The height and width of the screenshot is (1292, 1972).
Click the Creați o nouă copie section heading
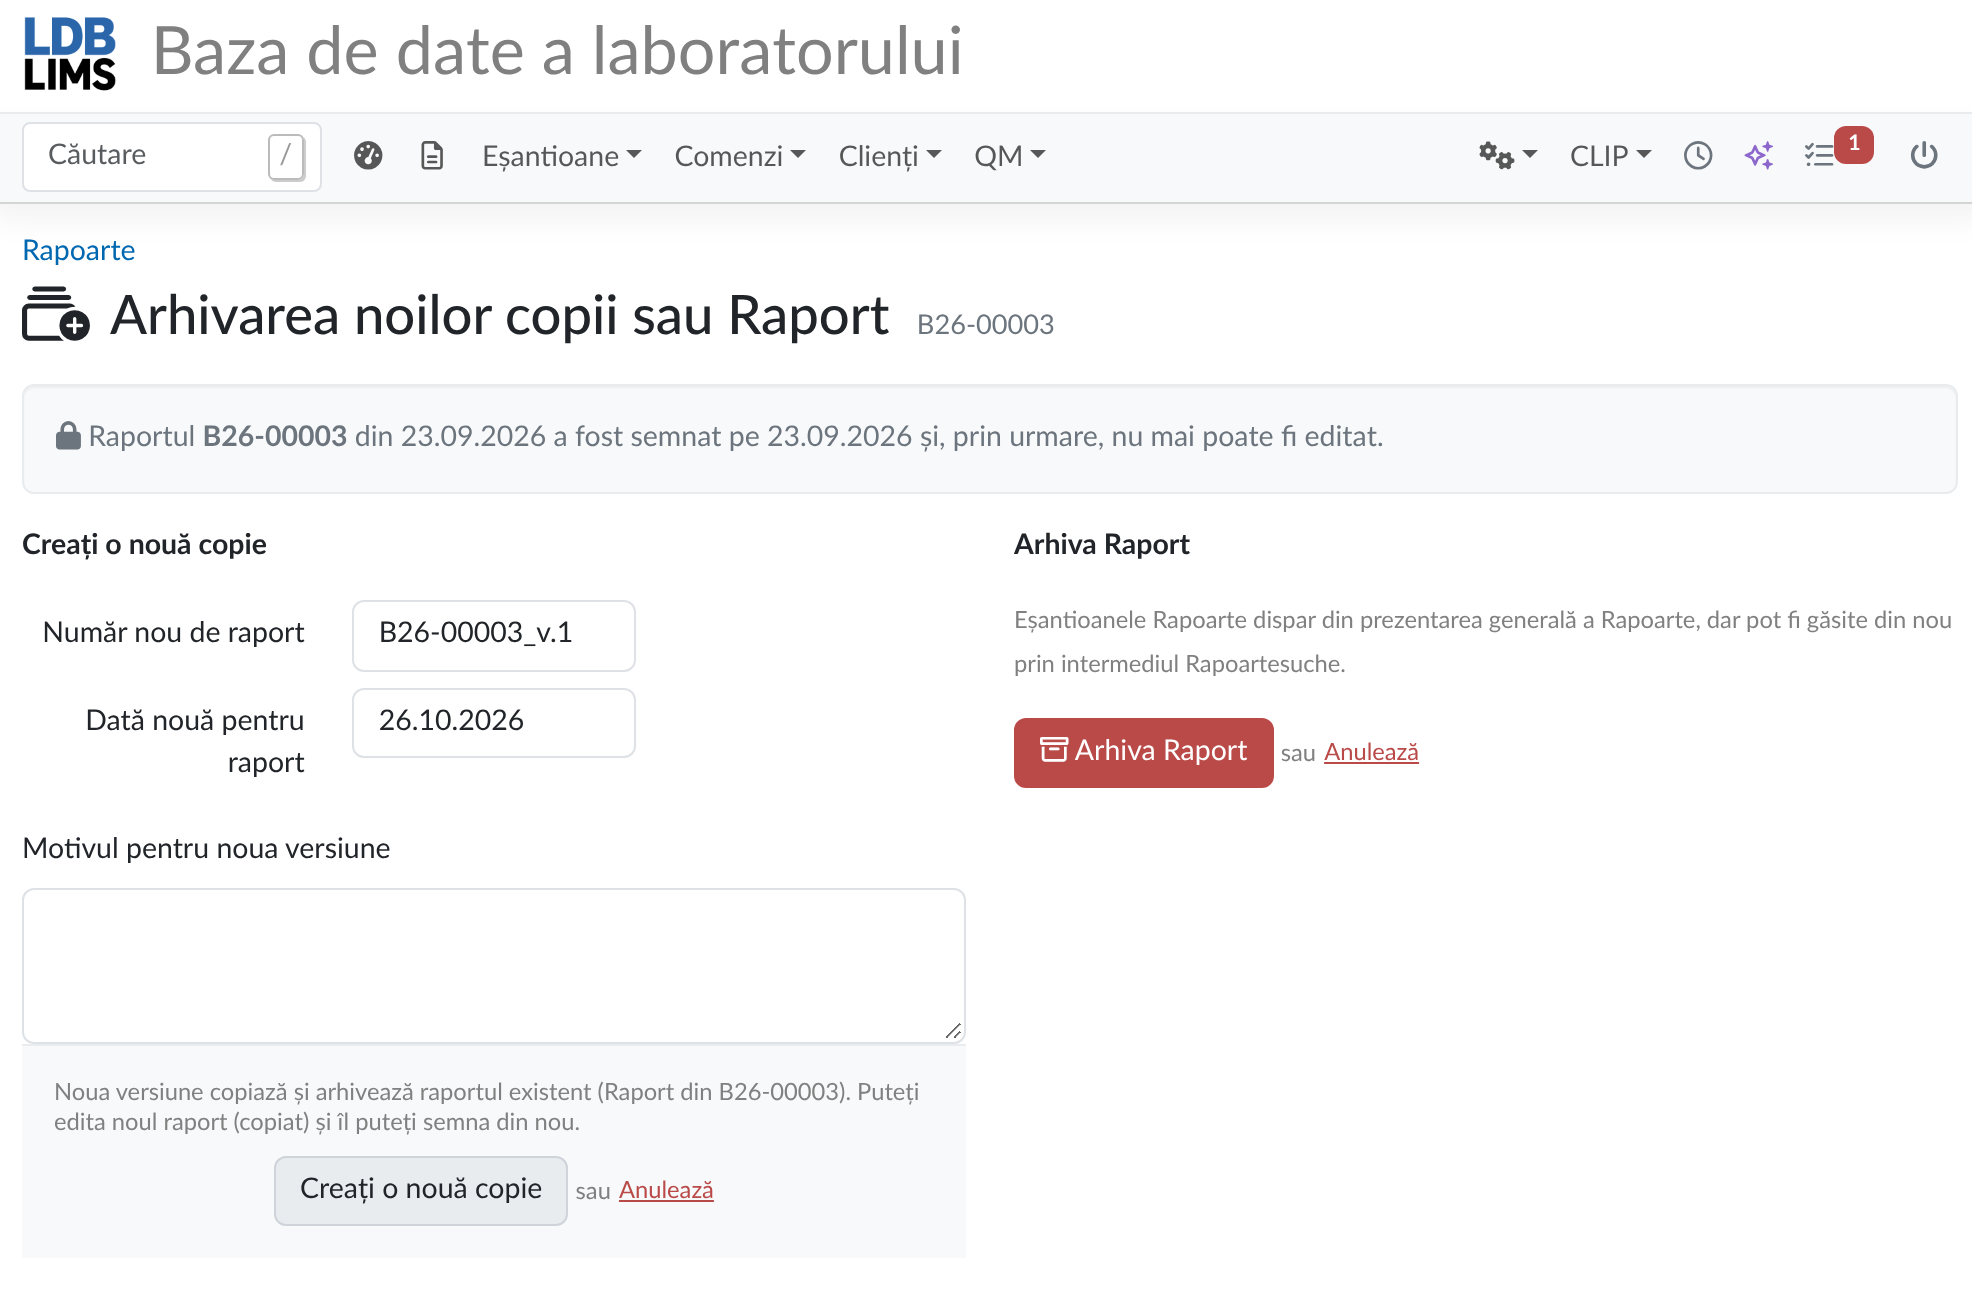[x=144, y=544]
